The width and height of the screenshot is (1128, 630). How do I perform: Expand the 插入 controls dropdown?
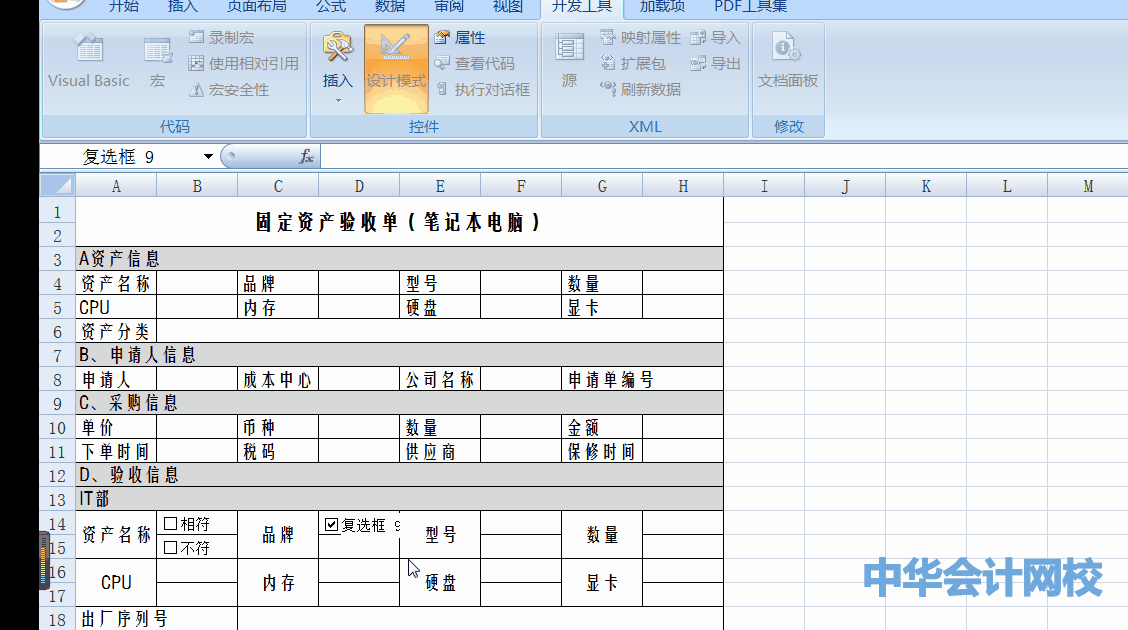click(x=338, y=99)
